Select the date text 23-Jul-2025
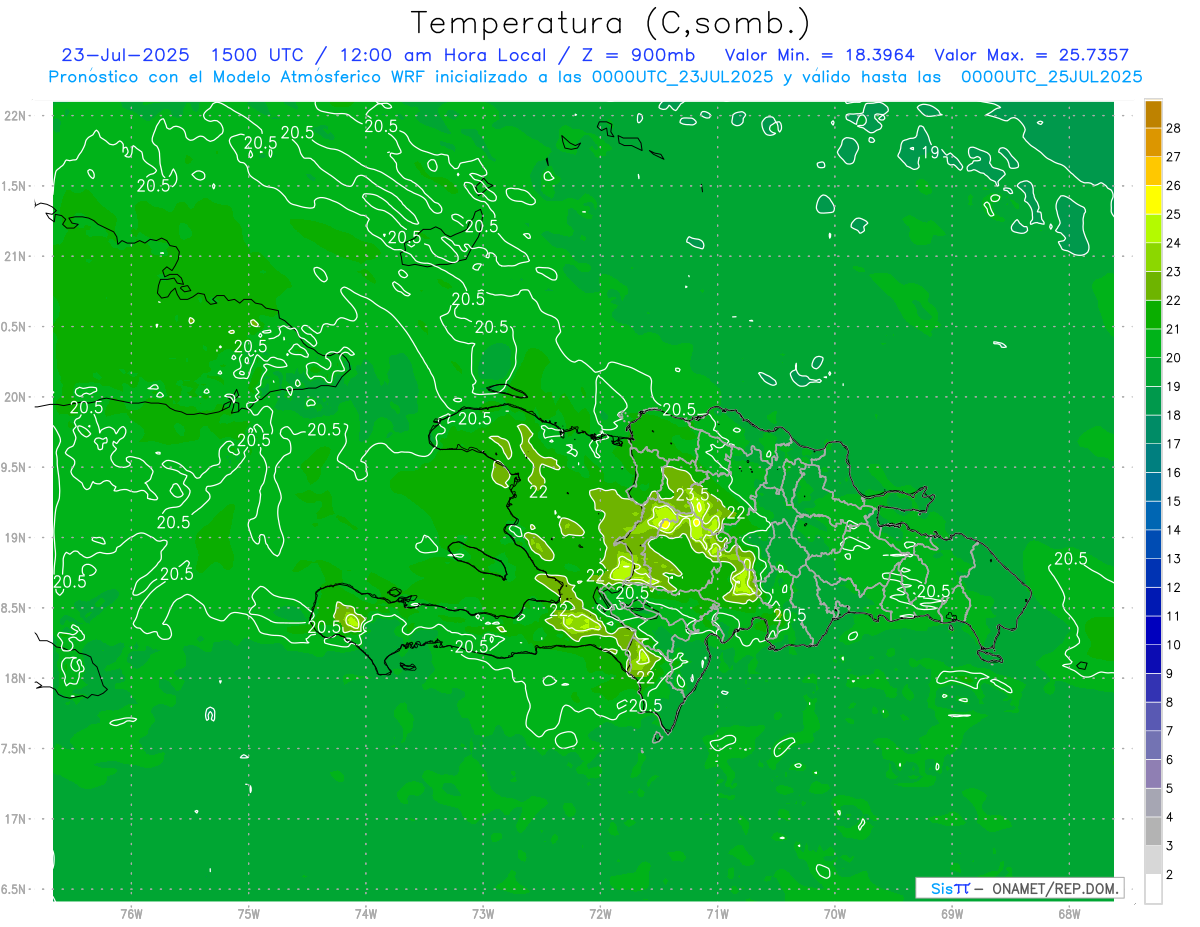 [x=127, y=55]
